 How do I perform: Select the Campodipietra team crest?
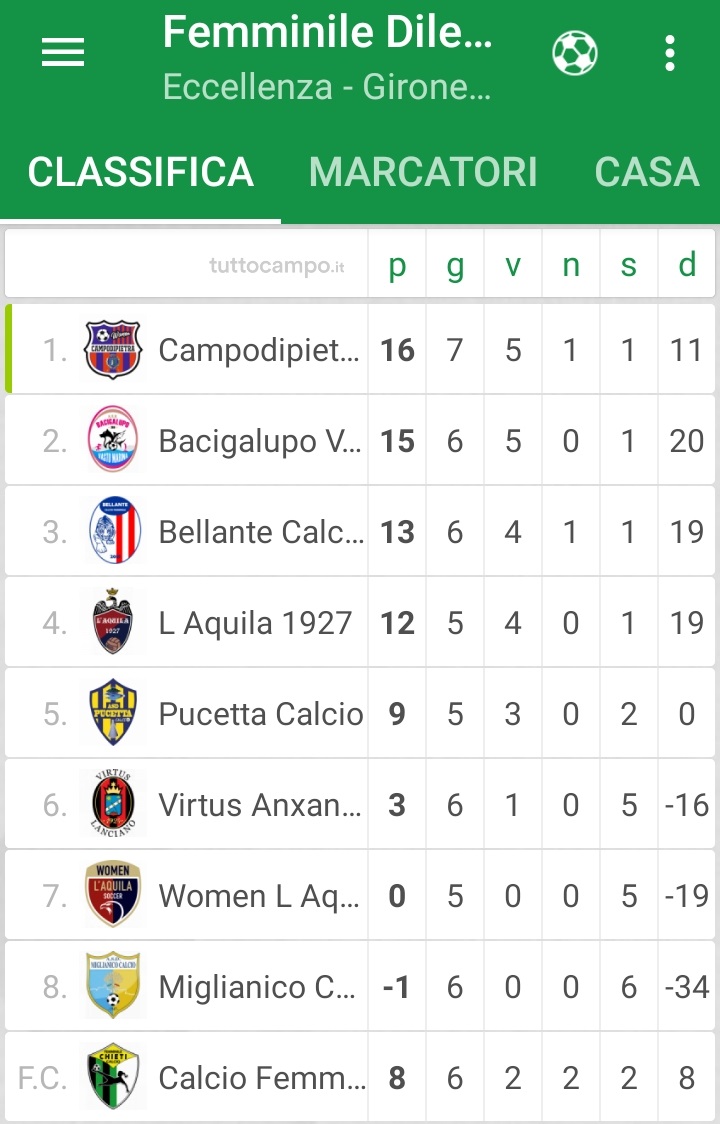tap(113, 349)
